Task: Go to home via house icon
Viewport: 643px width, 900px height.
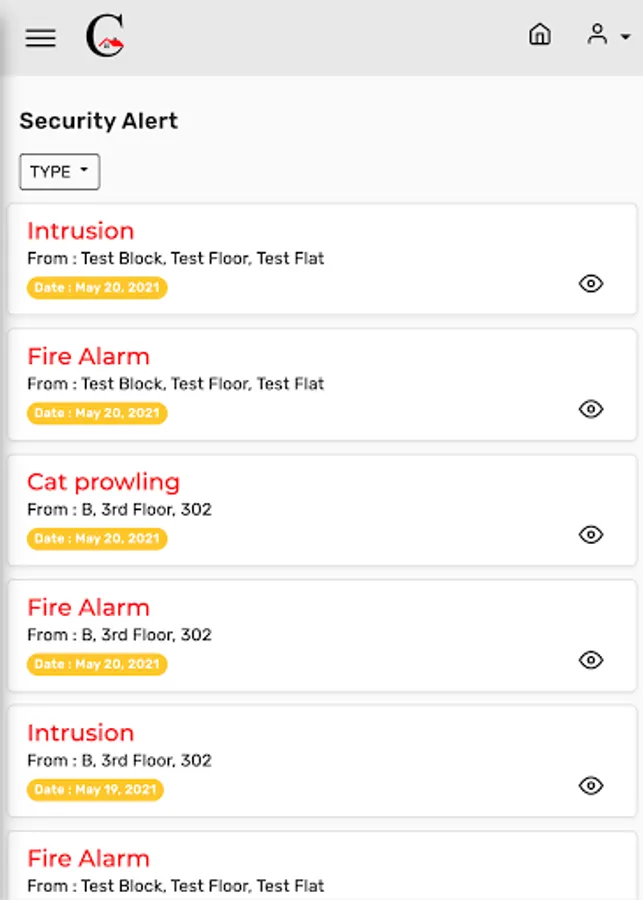Action: tap(539, 35)
